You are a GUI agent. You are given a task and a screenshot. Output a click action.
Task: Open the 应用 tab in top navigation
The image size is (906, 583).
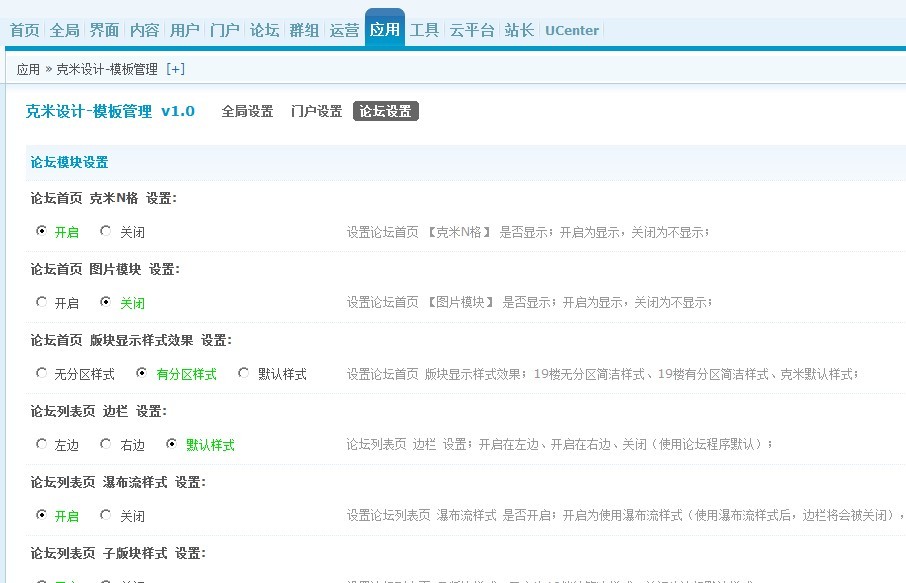[x=384, y=30]
